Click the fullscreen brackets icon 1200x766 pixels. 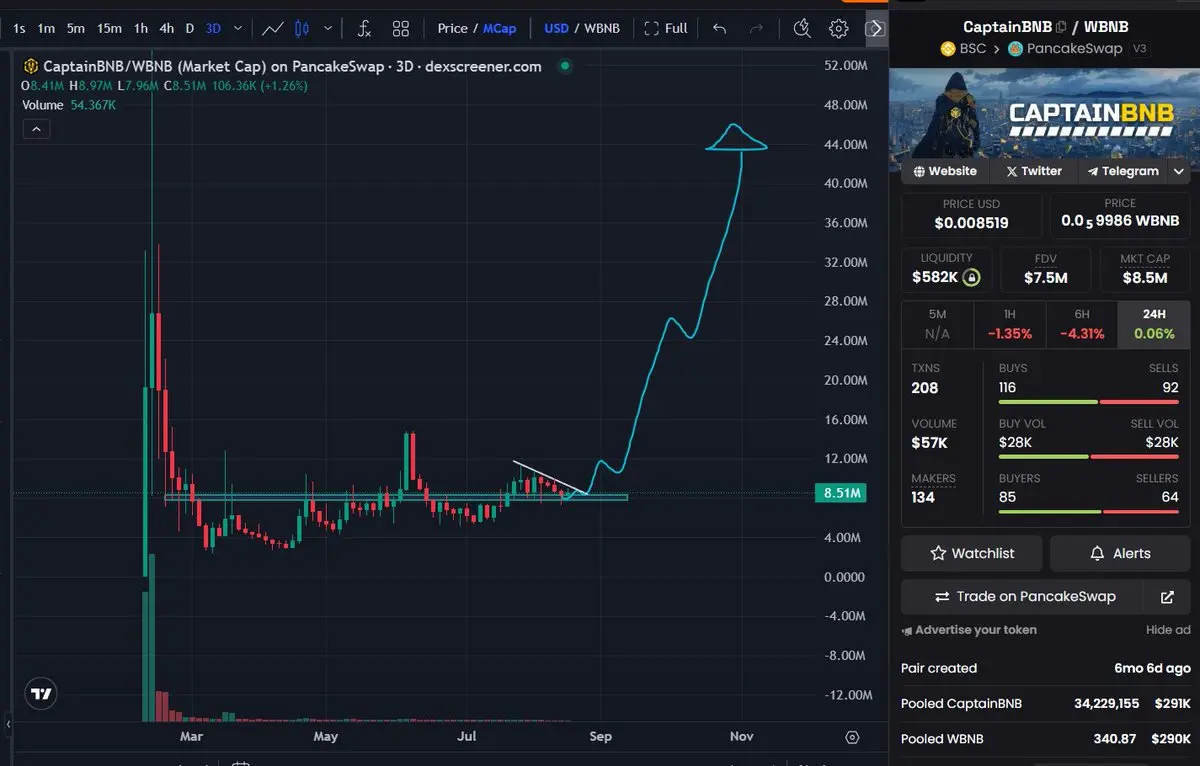click(x=652, y=28)
